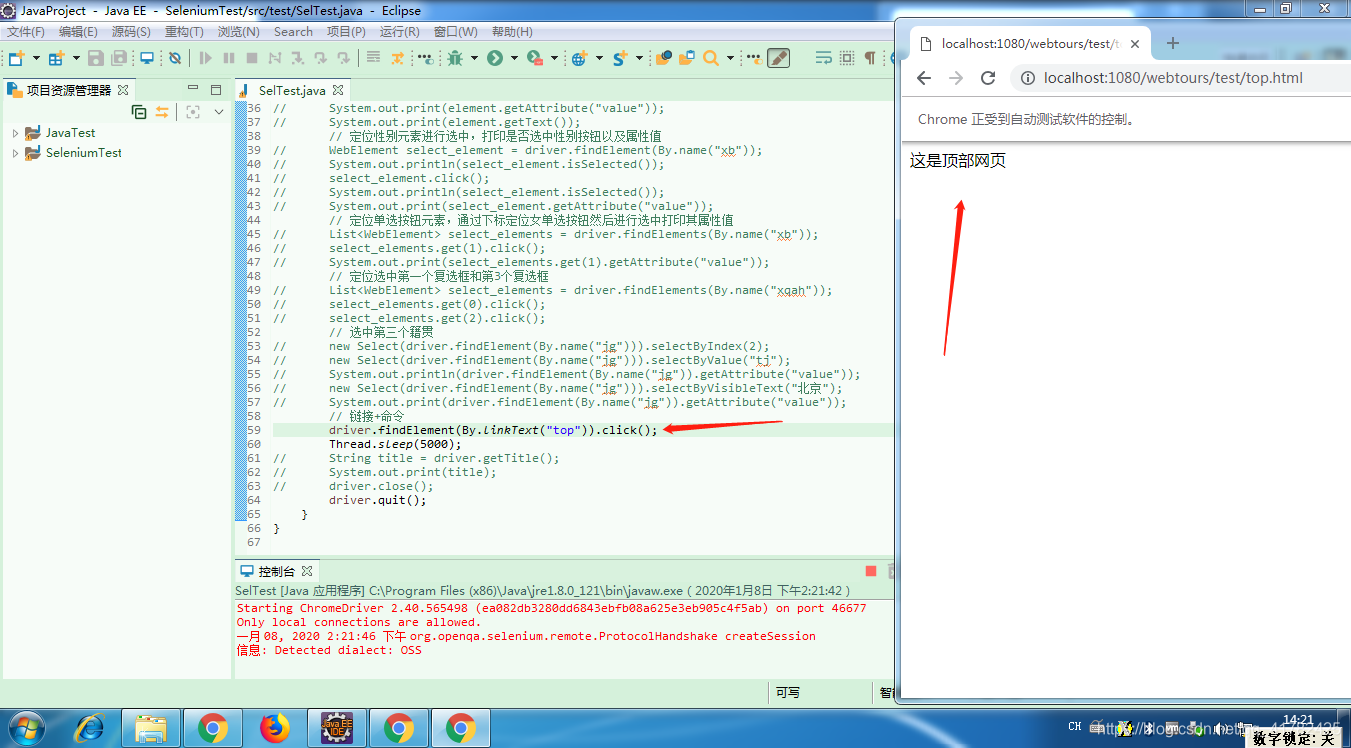The image size is (1351, 748).
Task: Open the New wizard dropdown arrow
Action: point(36,58)
